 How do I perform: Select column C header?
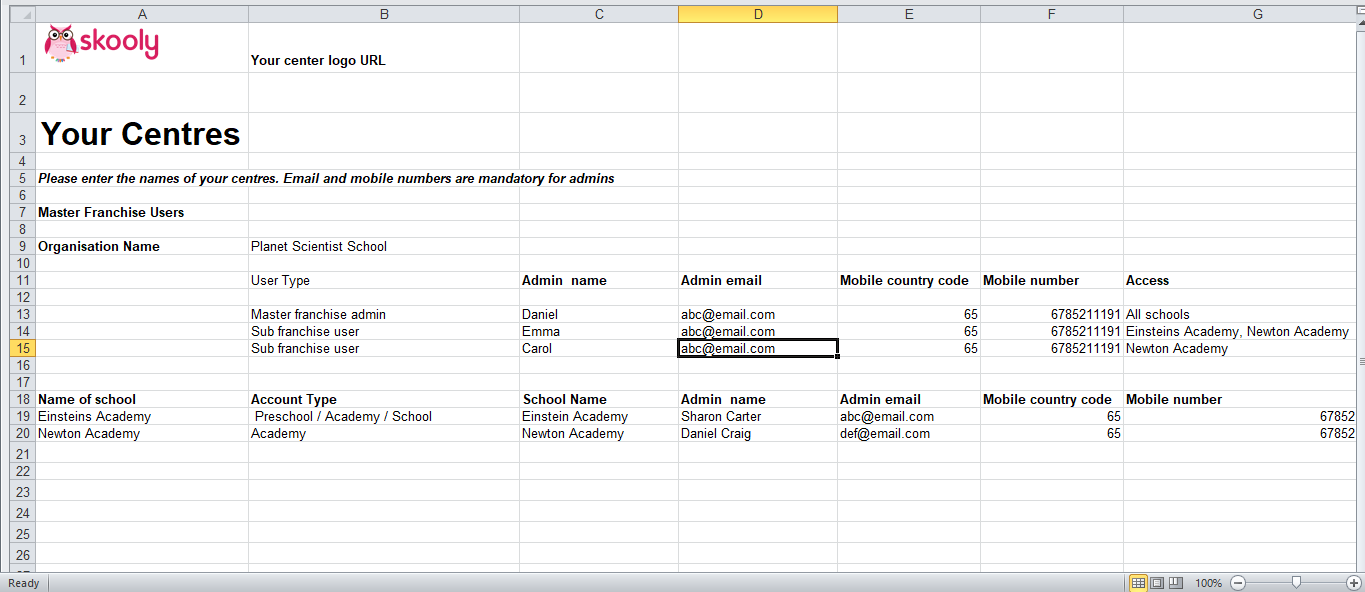coord(599,14)
